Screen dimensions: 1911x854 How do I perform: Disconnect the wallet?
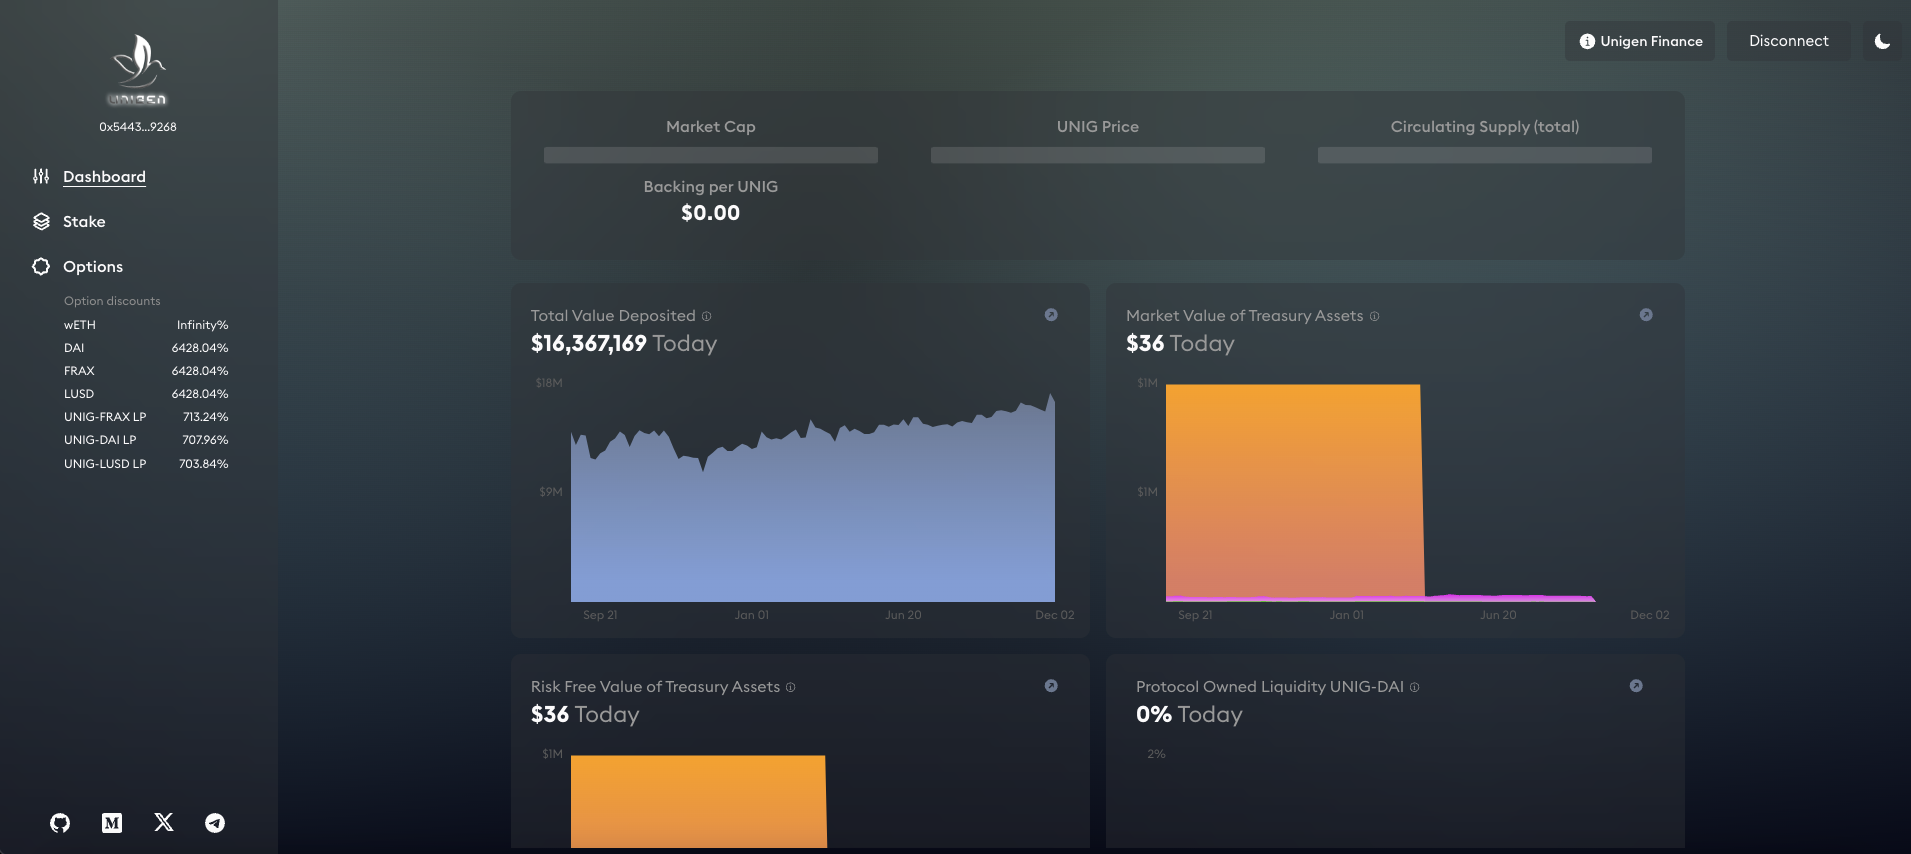pyautogui.click(x=1788, y=41)
